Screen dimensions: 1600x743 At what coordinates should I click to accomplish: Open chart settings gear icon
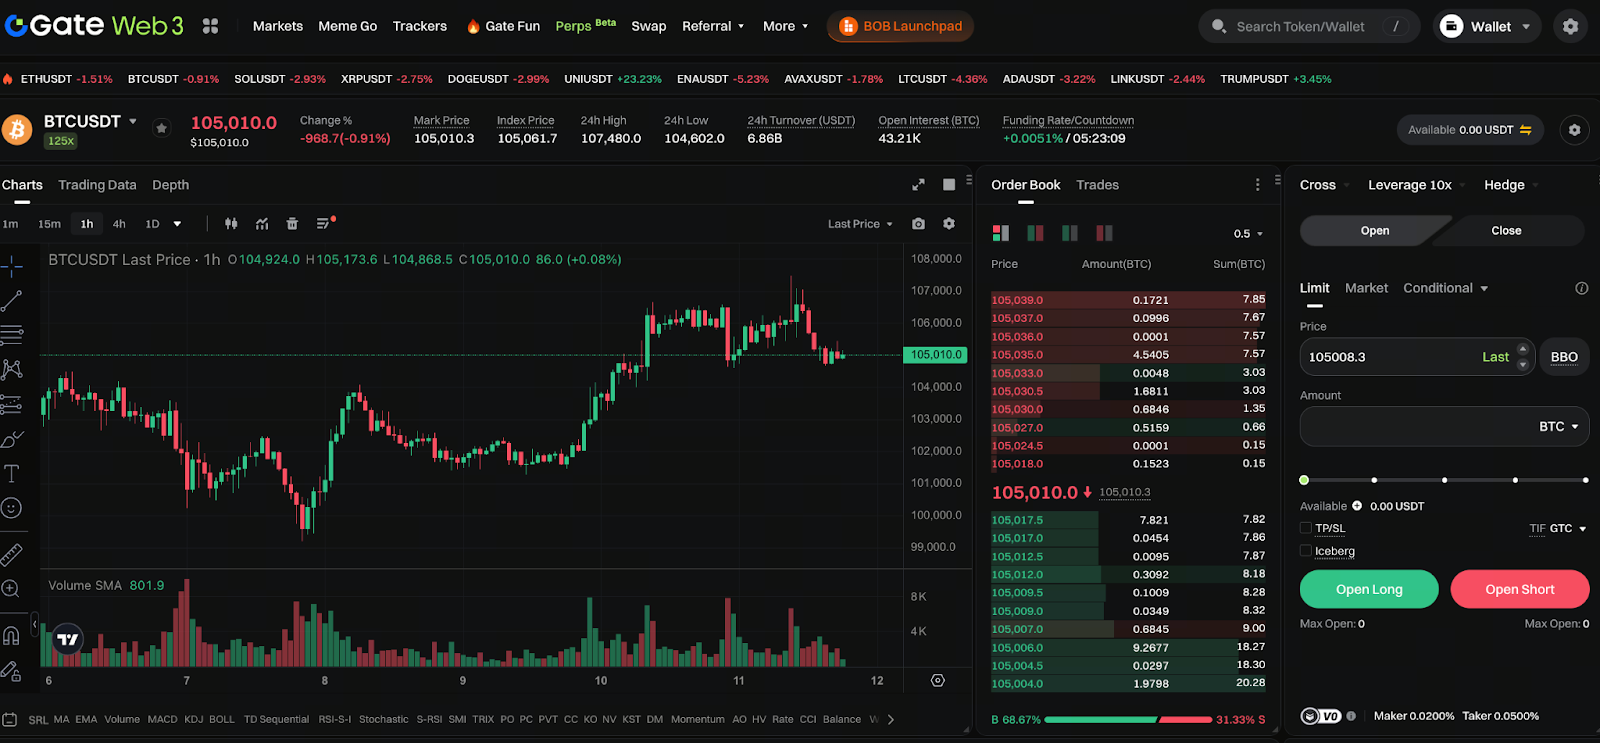point(949,224)
